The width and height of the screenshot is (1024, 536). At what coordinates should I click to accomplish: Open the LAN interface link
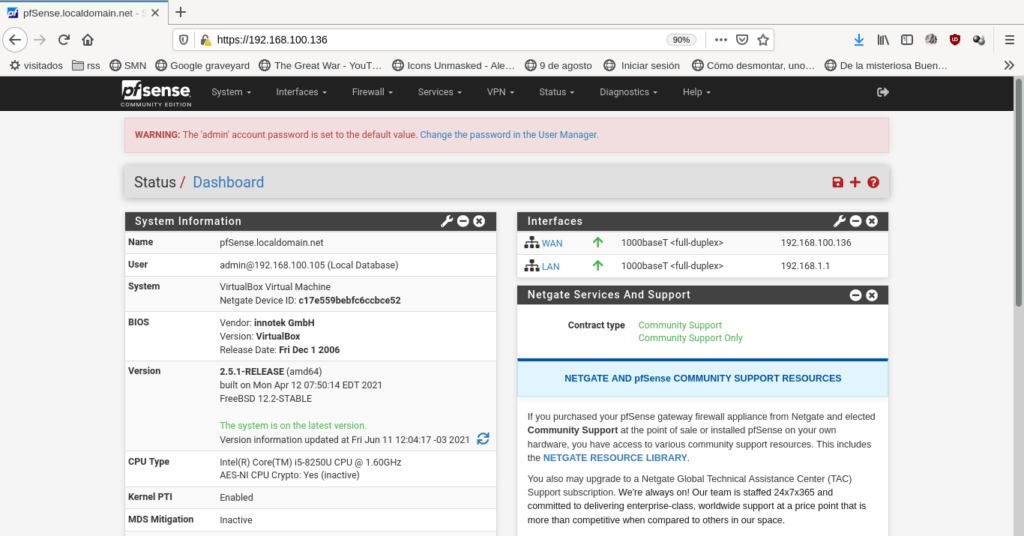point(551,266)
